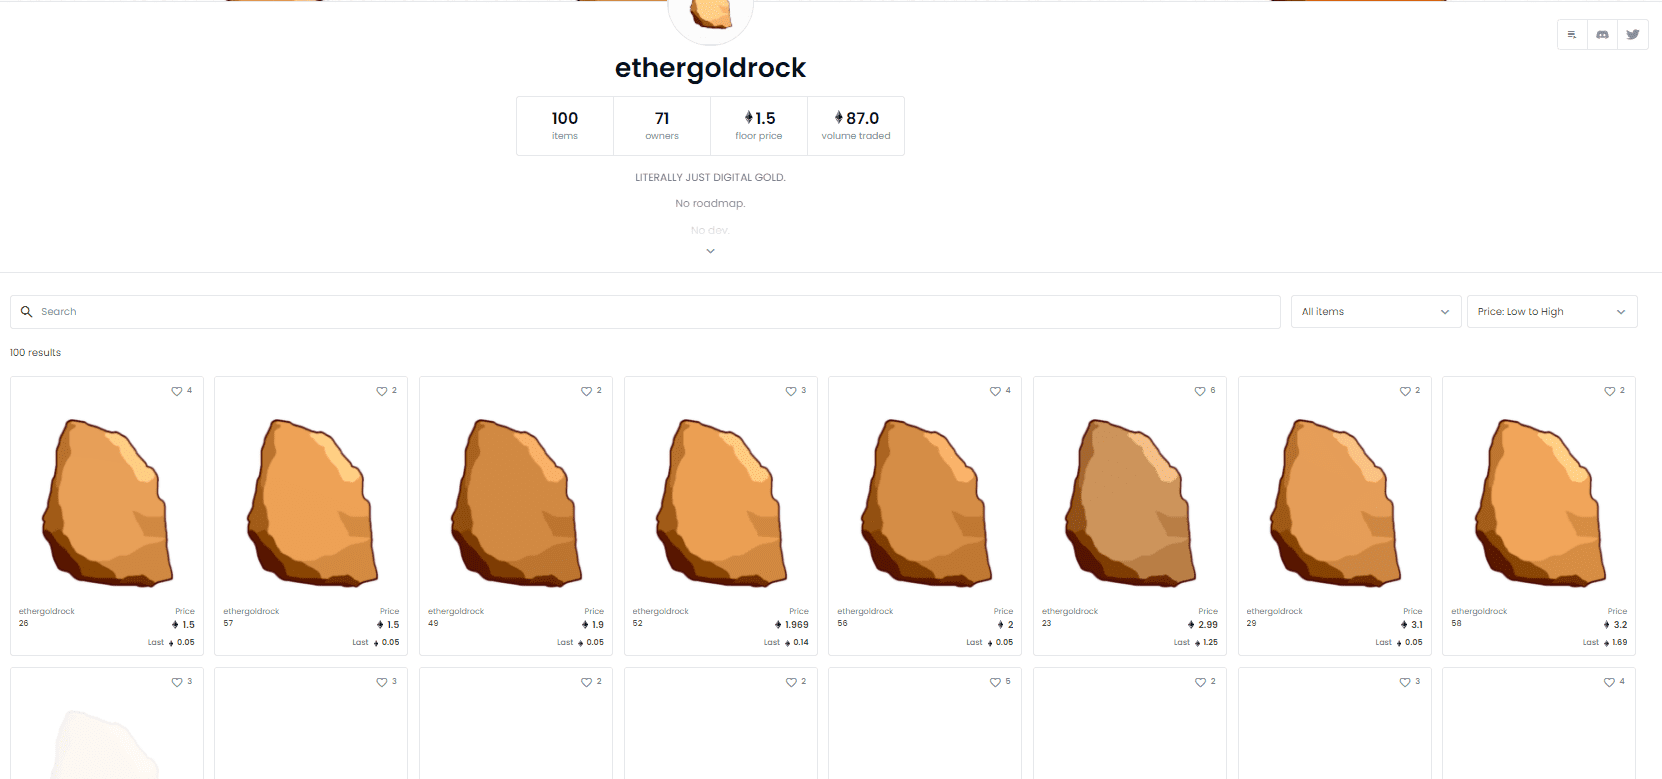Viewport: 1662px width, 779px height.
Task: Open the rock thumbnail for item 52
Action: [721, 502]
